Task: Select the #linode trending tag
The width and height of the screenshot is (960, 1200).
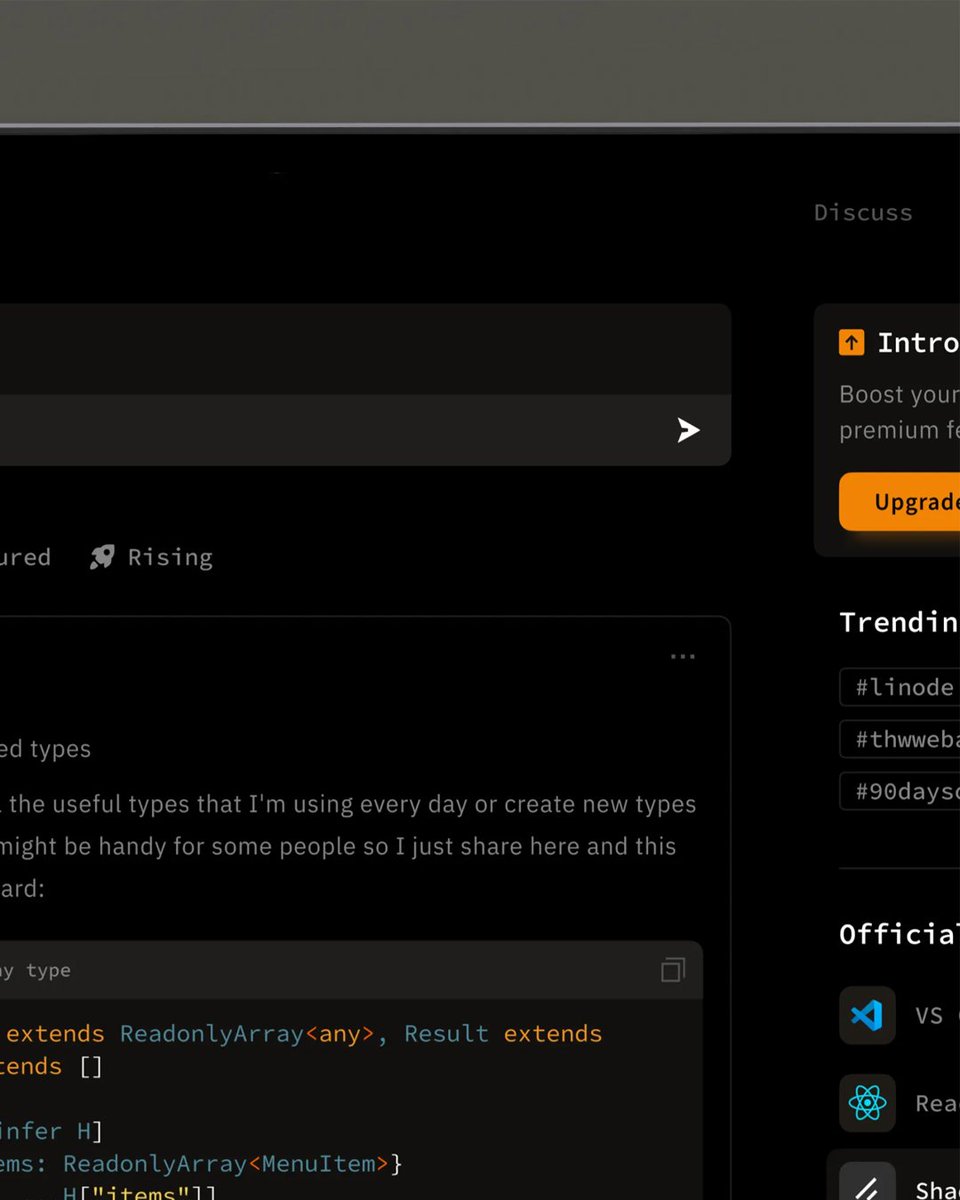Action: tap(900, 687)
